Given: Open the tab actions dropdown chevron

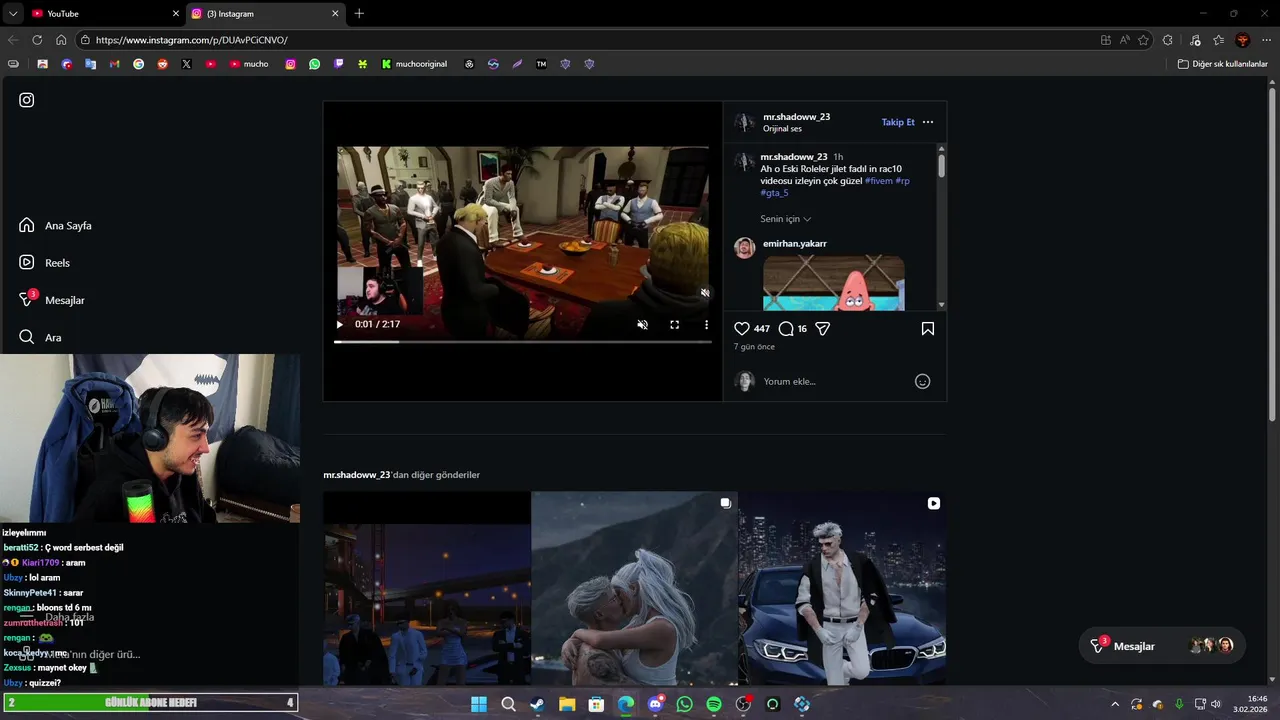Looking at the screenshot, I should pyautogui.click(x=12, y=14).
